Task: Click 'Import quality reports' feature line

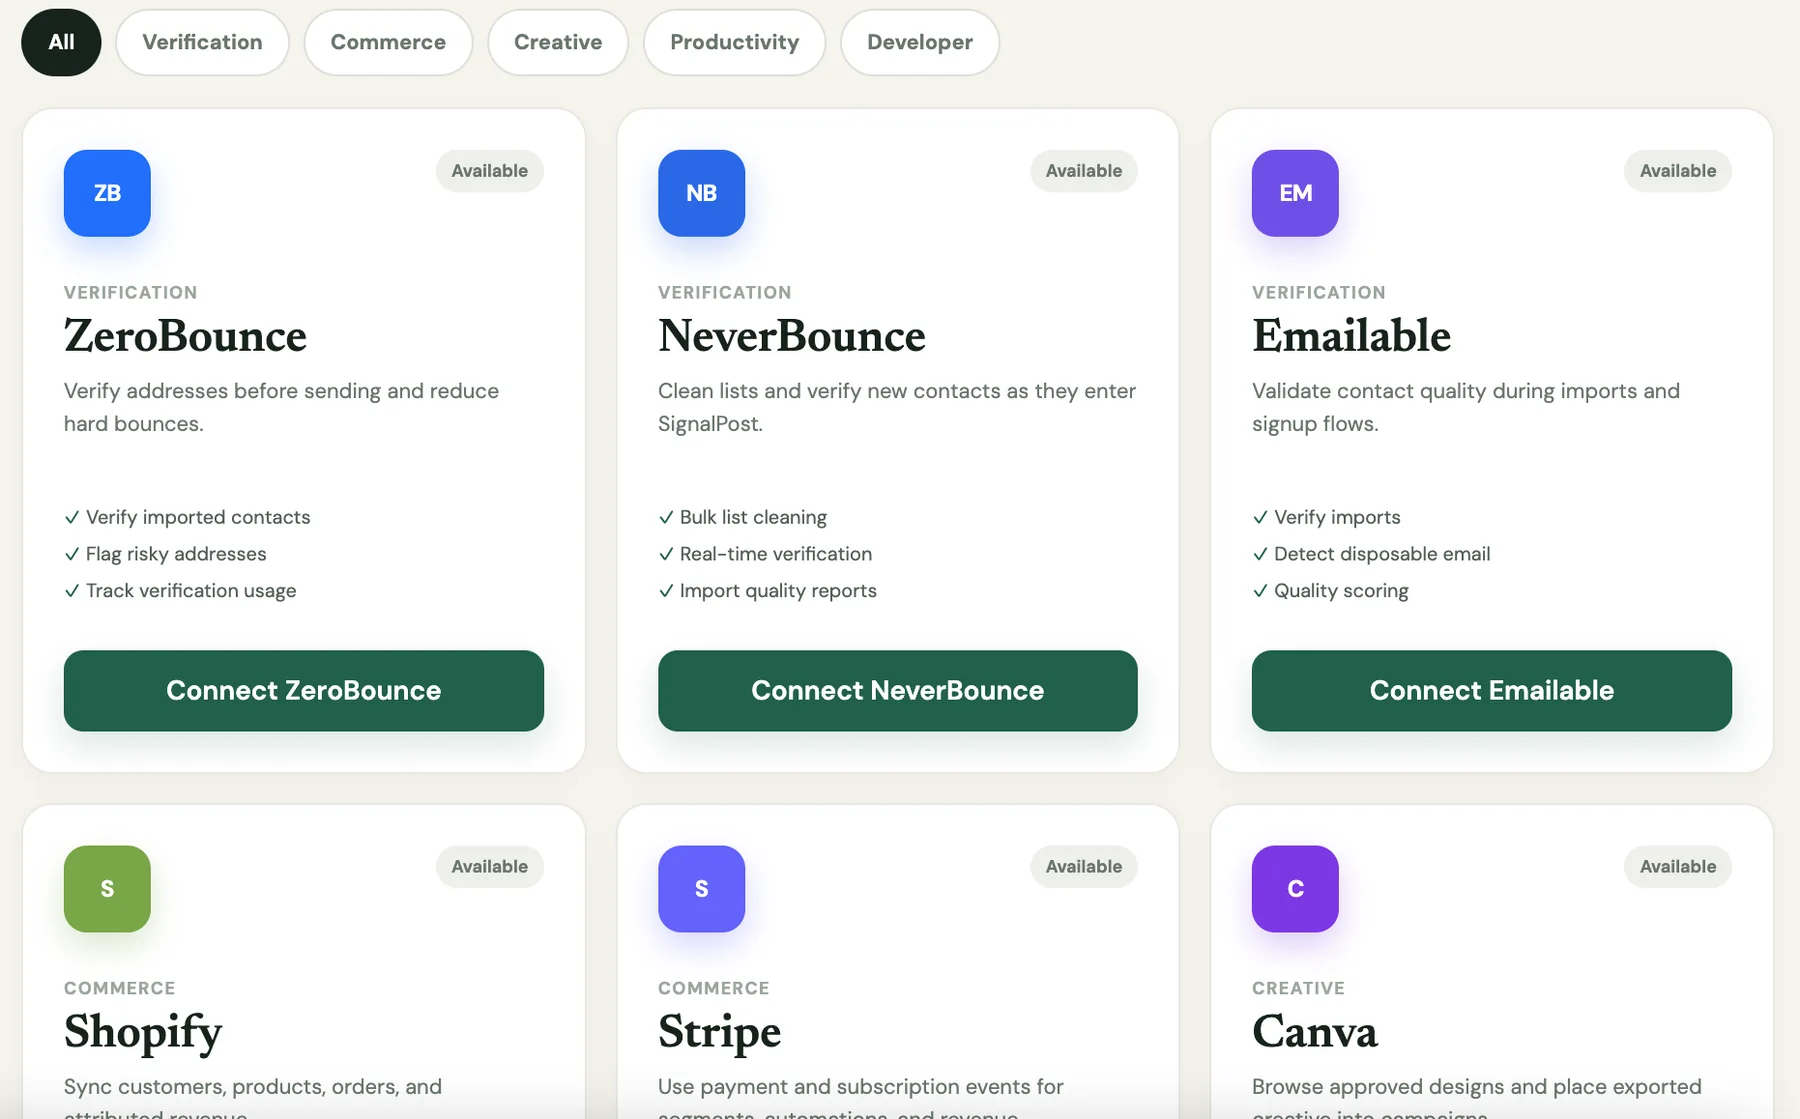Action: (768, 591)
